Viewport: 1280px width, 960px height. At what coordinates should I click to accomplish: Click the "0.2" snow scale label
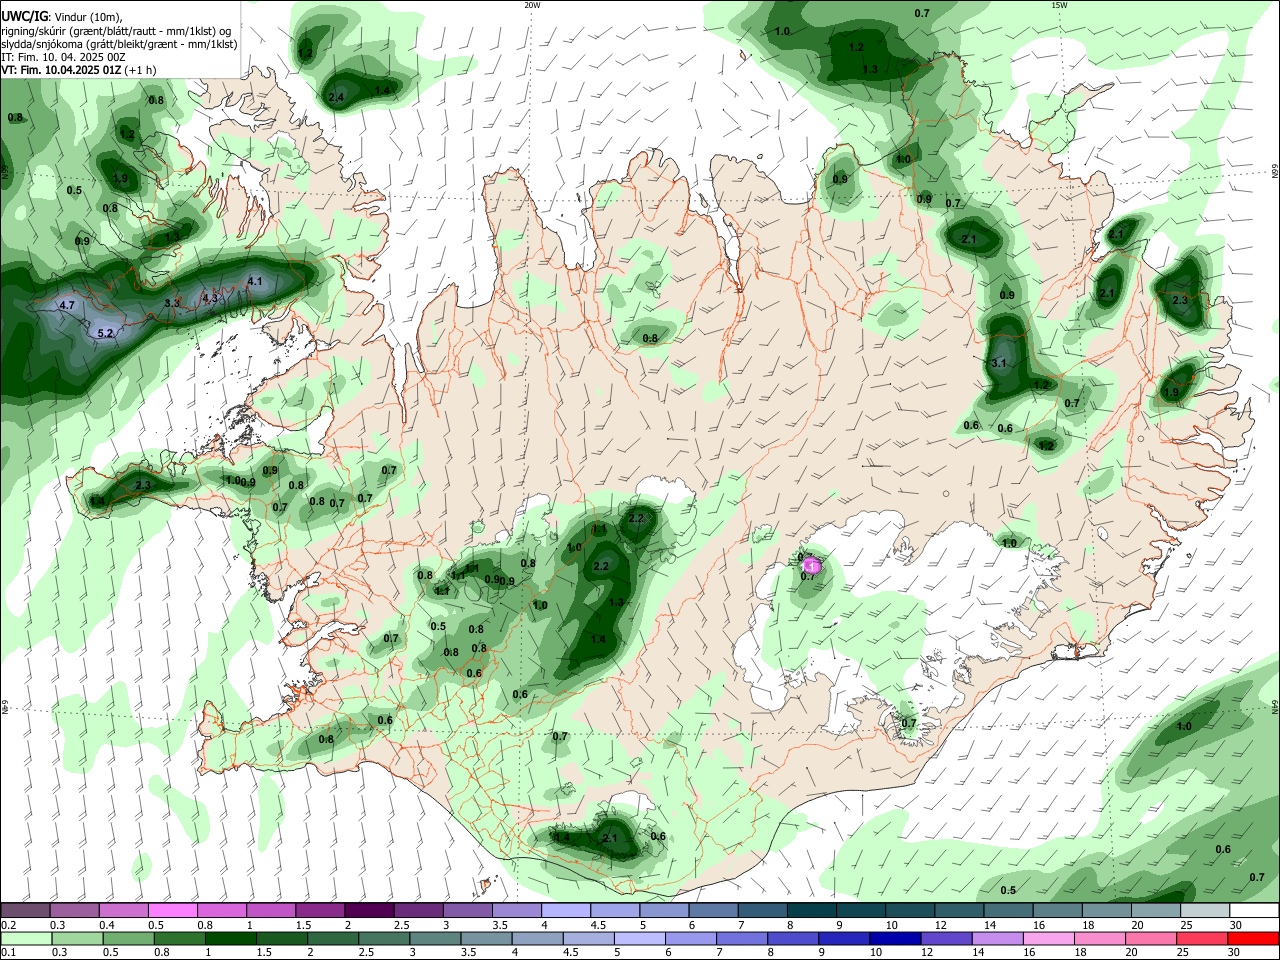point(8,926)
